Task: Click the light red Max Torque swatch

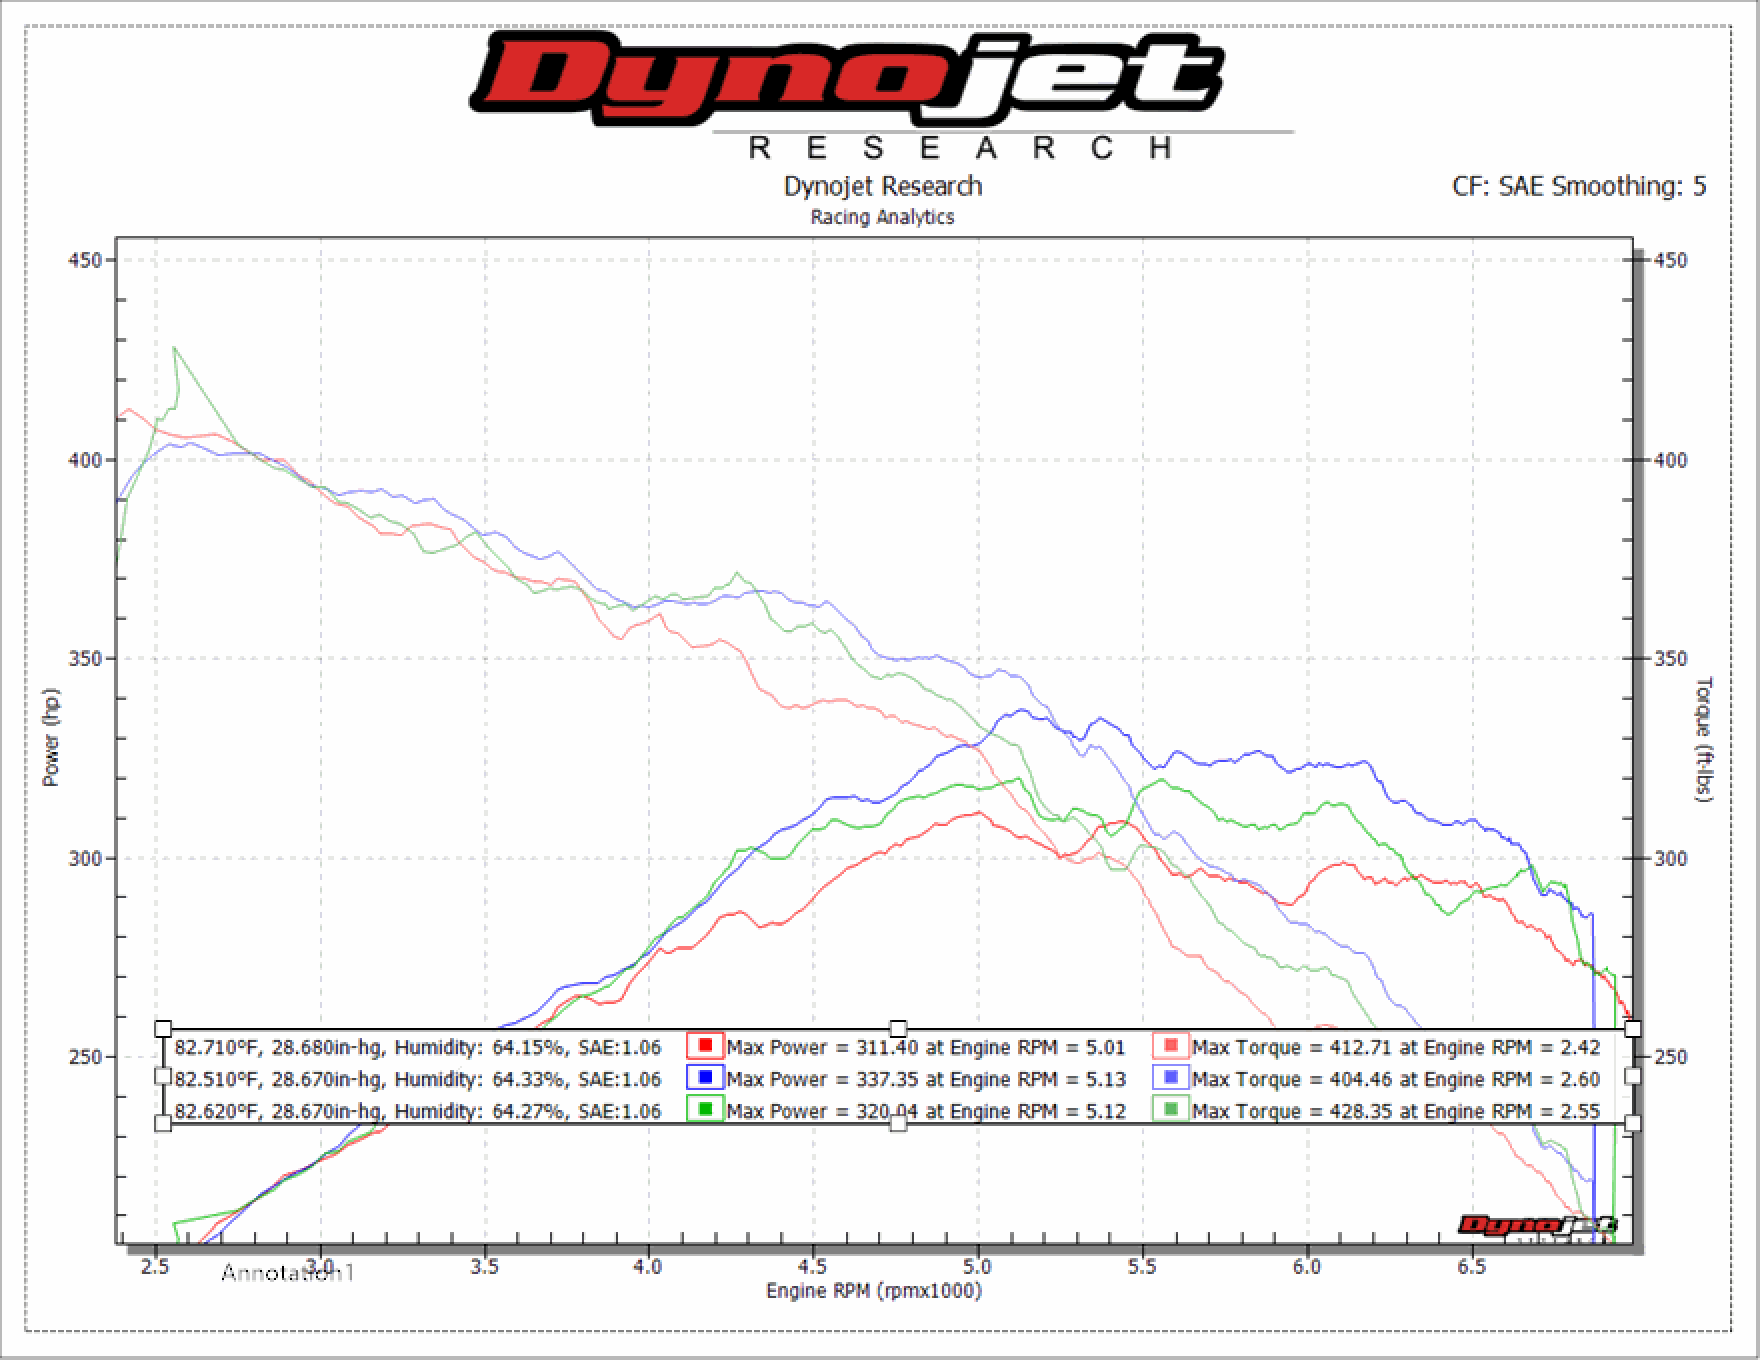Action: (x=1171, y=1047)
